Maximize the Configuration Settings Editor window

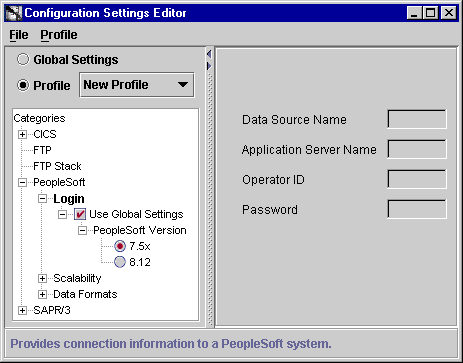(x=431, y=13)
